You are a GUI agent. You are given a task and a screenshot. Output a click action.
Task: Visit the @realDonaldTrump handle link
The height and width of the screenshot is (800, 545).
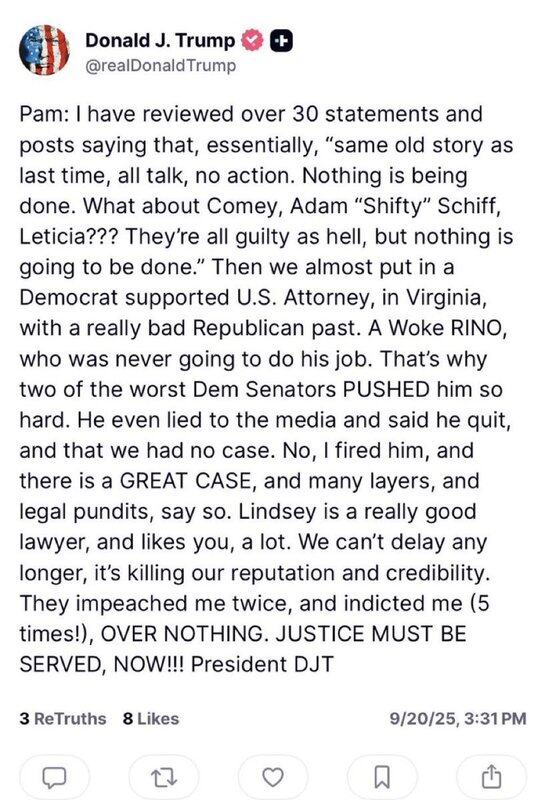click(161, 66)
